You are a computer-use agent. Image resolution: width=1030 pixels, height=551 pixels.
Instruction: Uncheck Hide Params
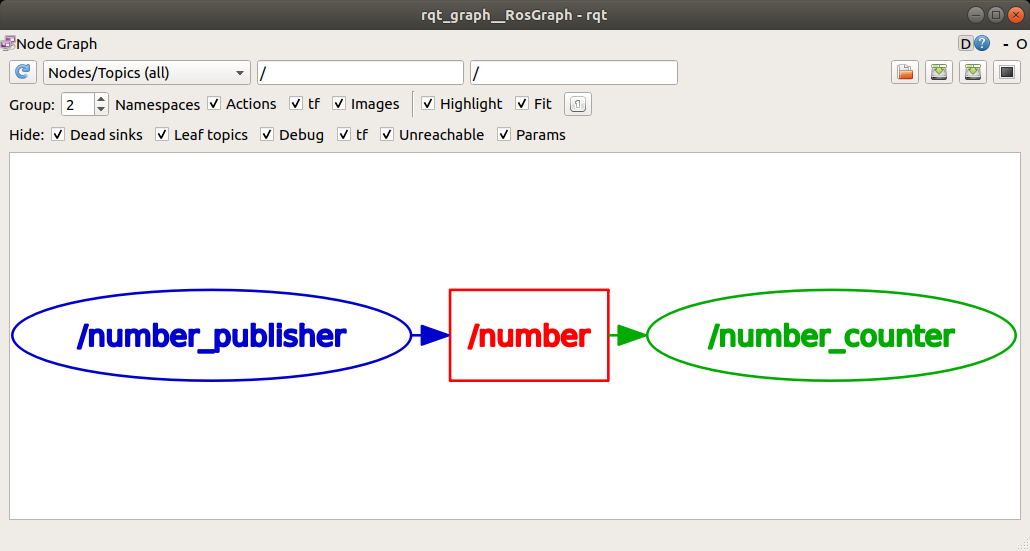pyautogui.click(x=504, y=135)
